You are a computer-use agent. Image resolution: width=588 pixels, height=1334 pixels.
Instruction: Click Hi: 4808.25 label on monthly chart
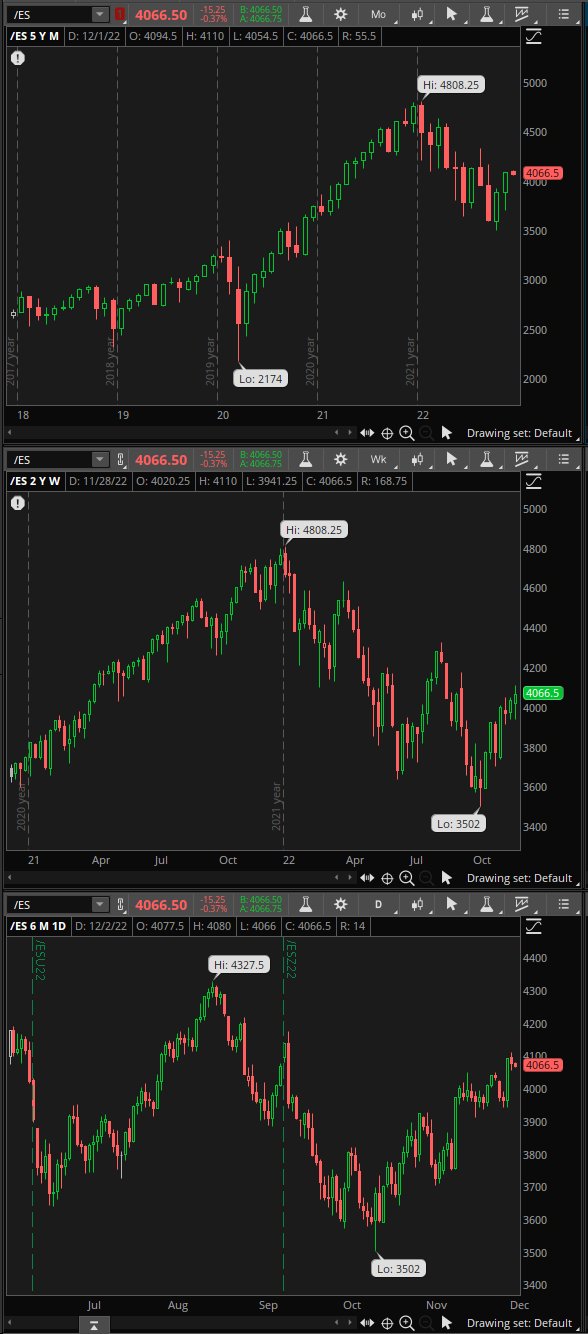click(x=451, y=85)
